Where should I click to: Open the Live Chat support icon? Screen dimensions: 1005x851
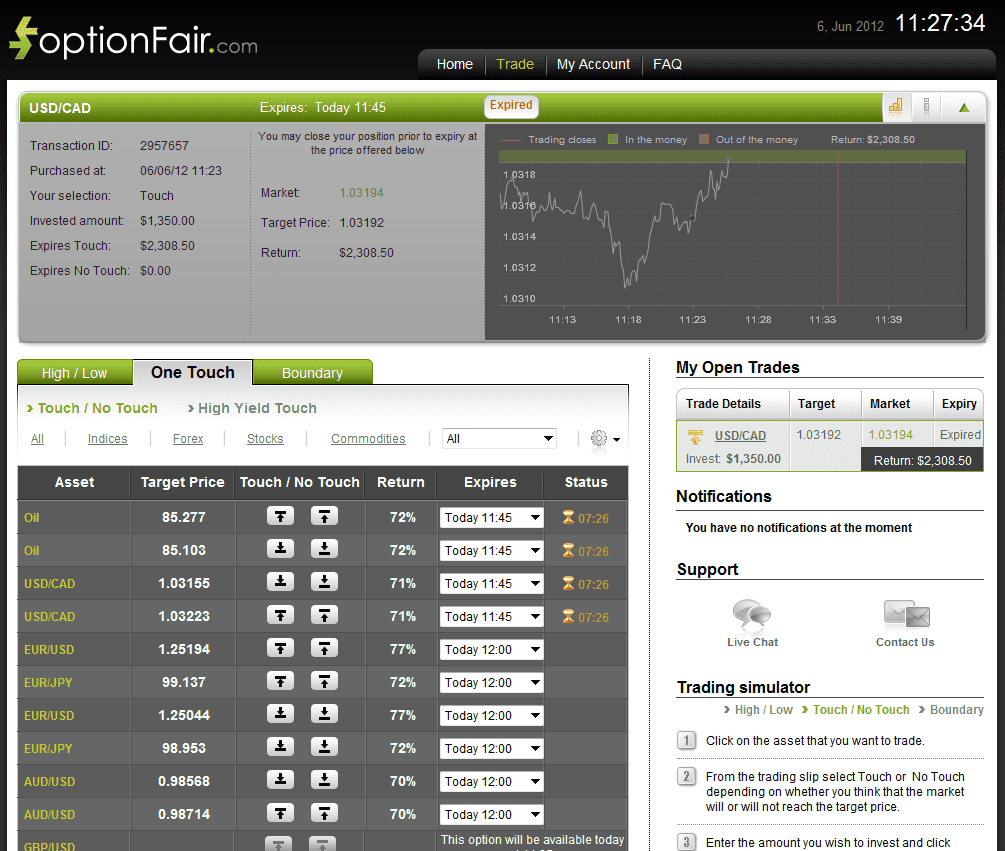coord(752,611)
